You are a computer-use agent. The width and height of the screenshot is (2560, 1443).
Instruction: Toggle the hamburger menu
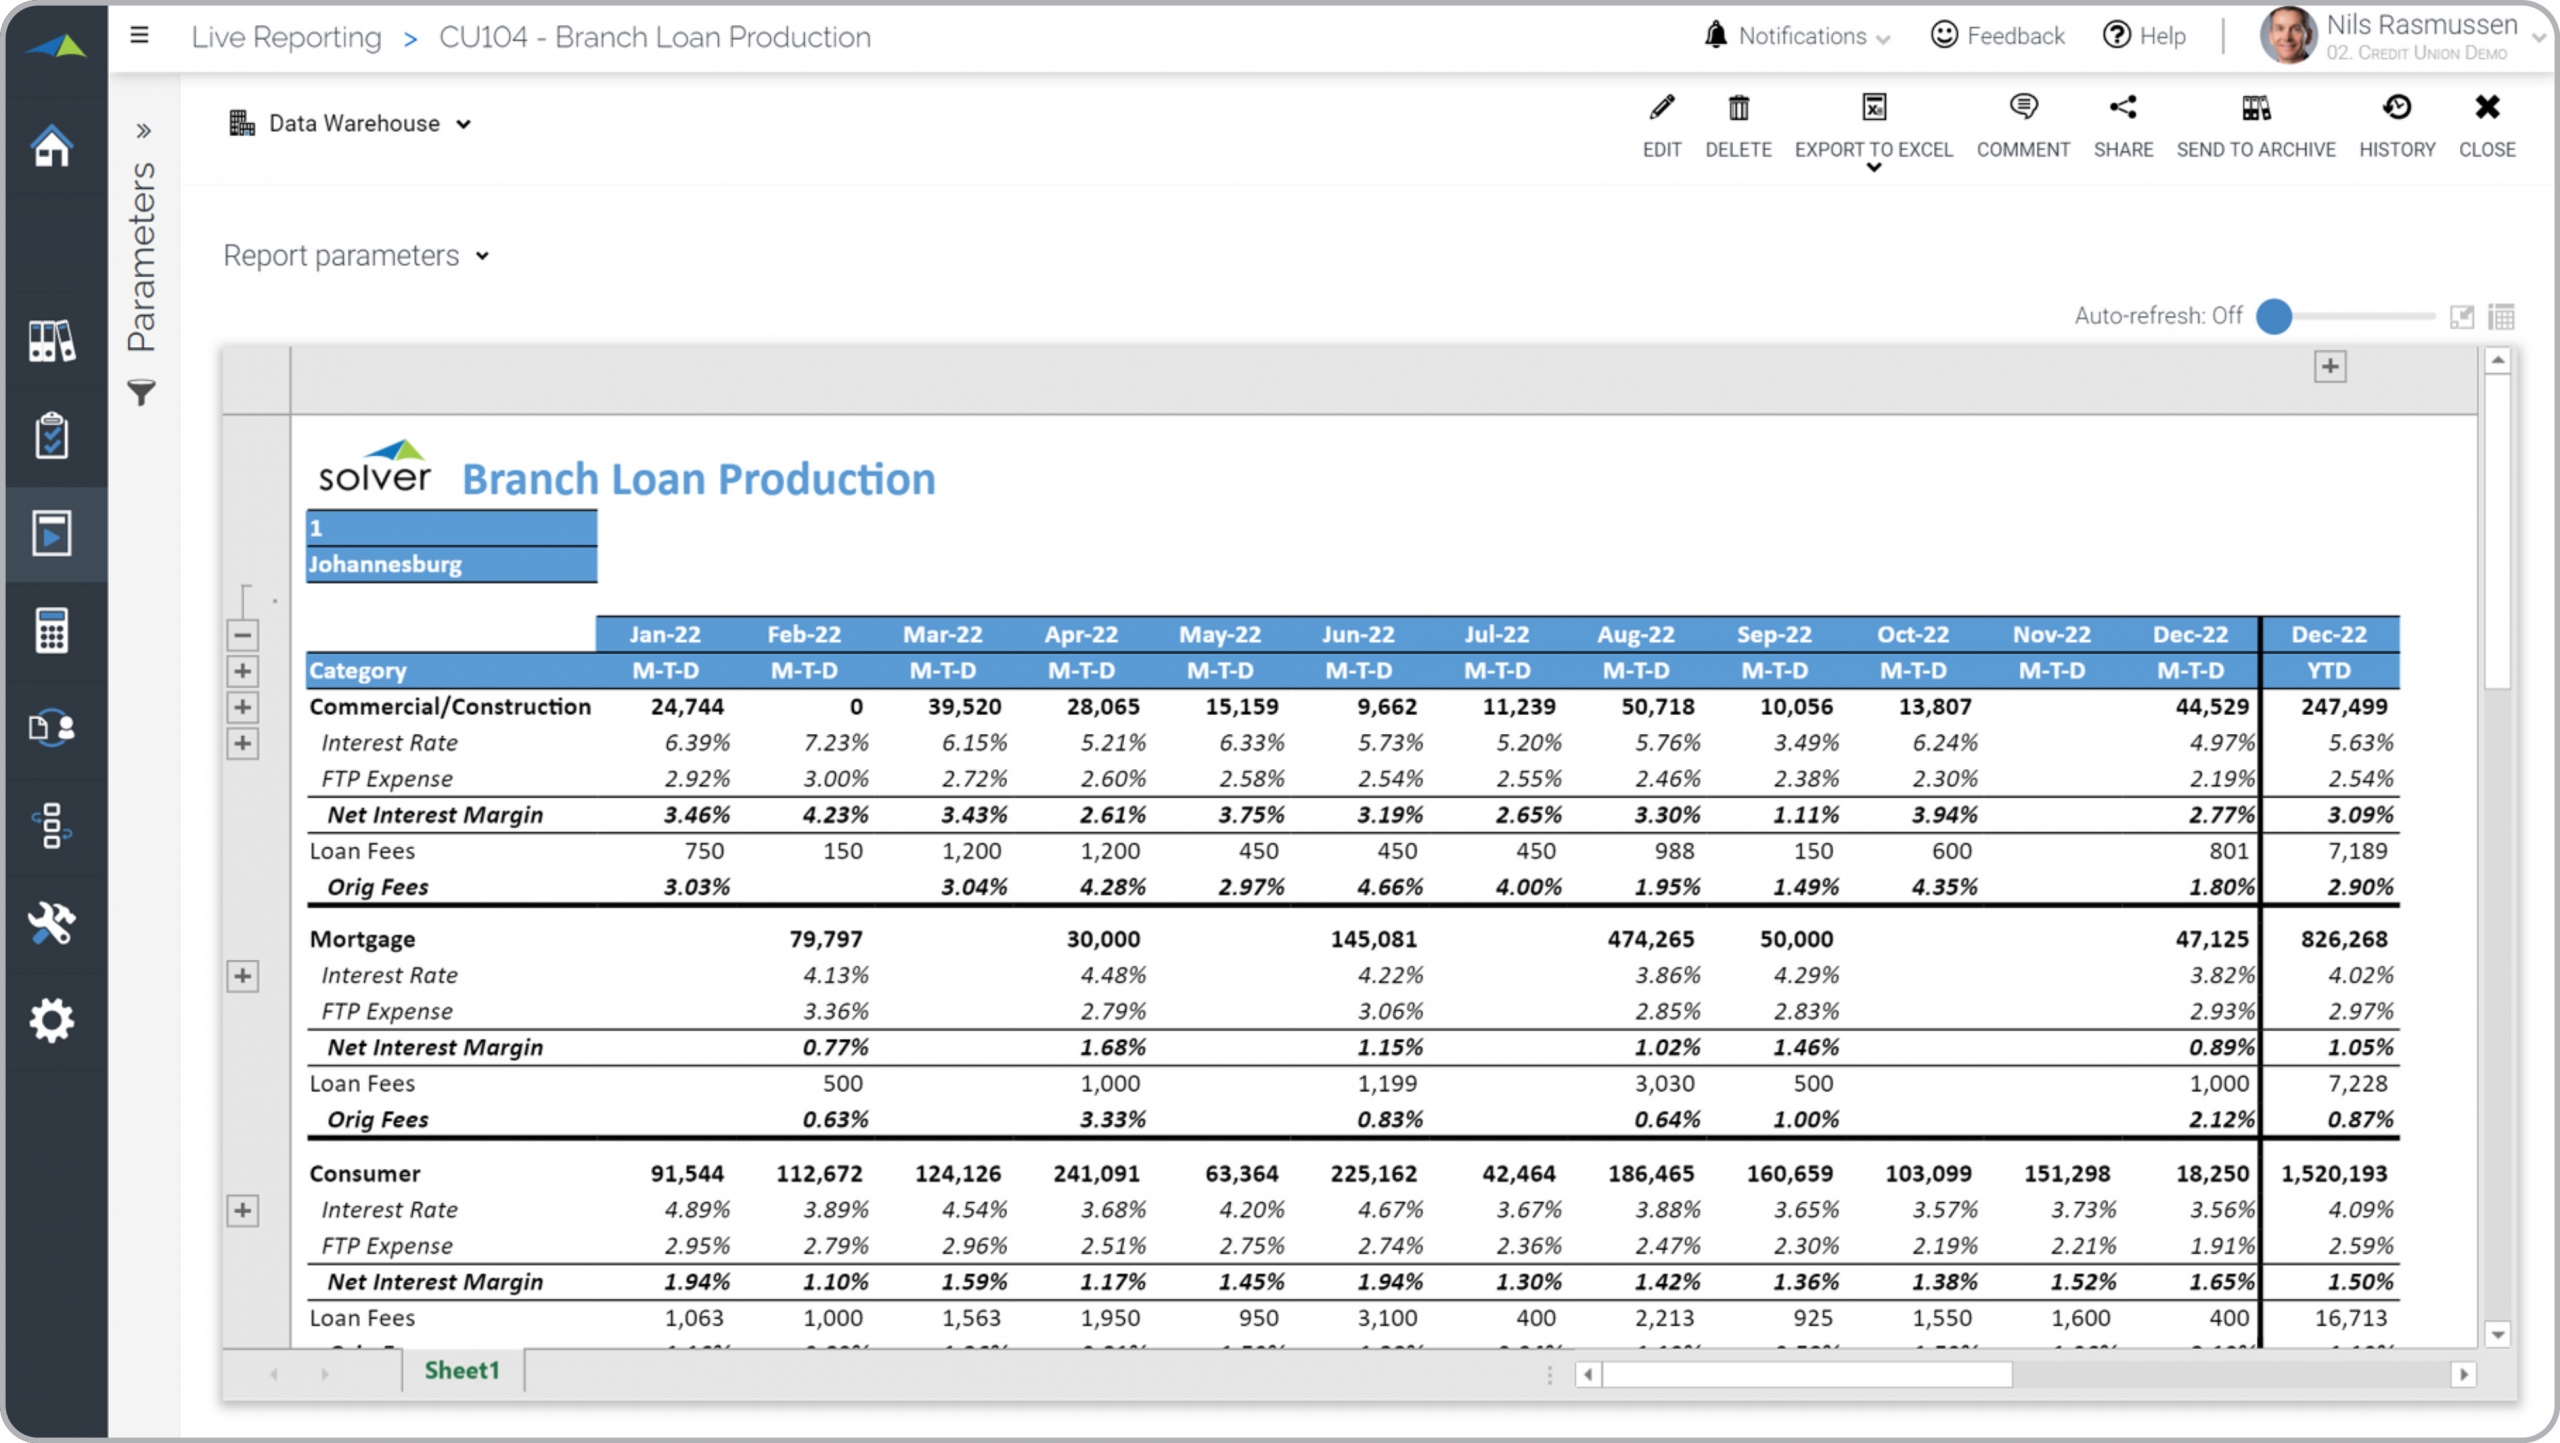[140, 36]
